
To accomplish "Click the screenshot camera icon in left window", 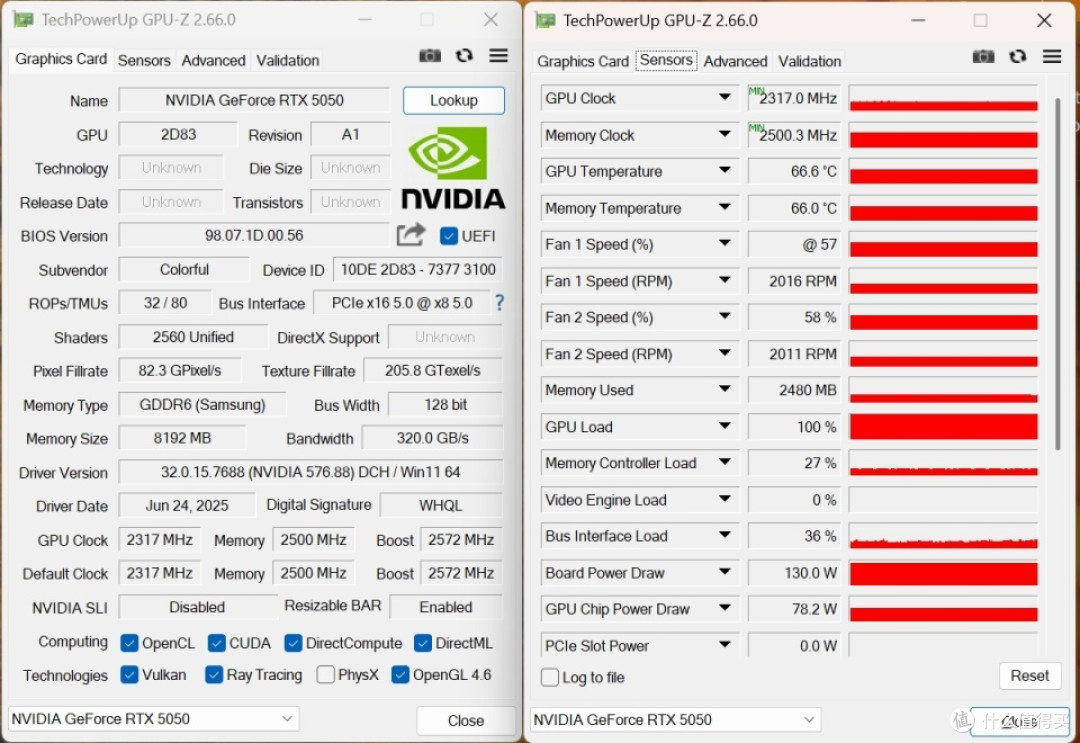I will click(x=430, y=56).
